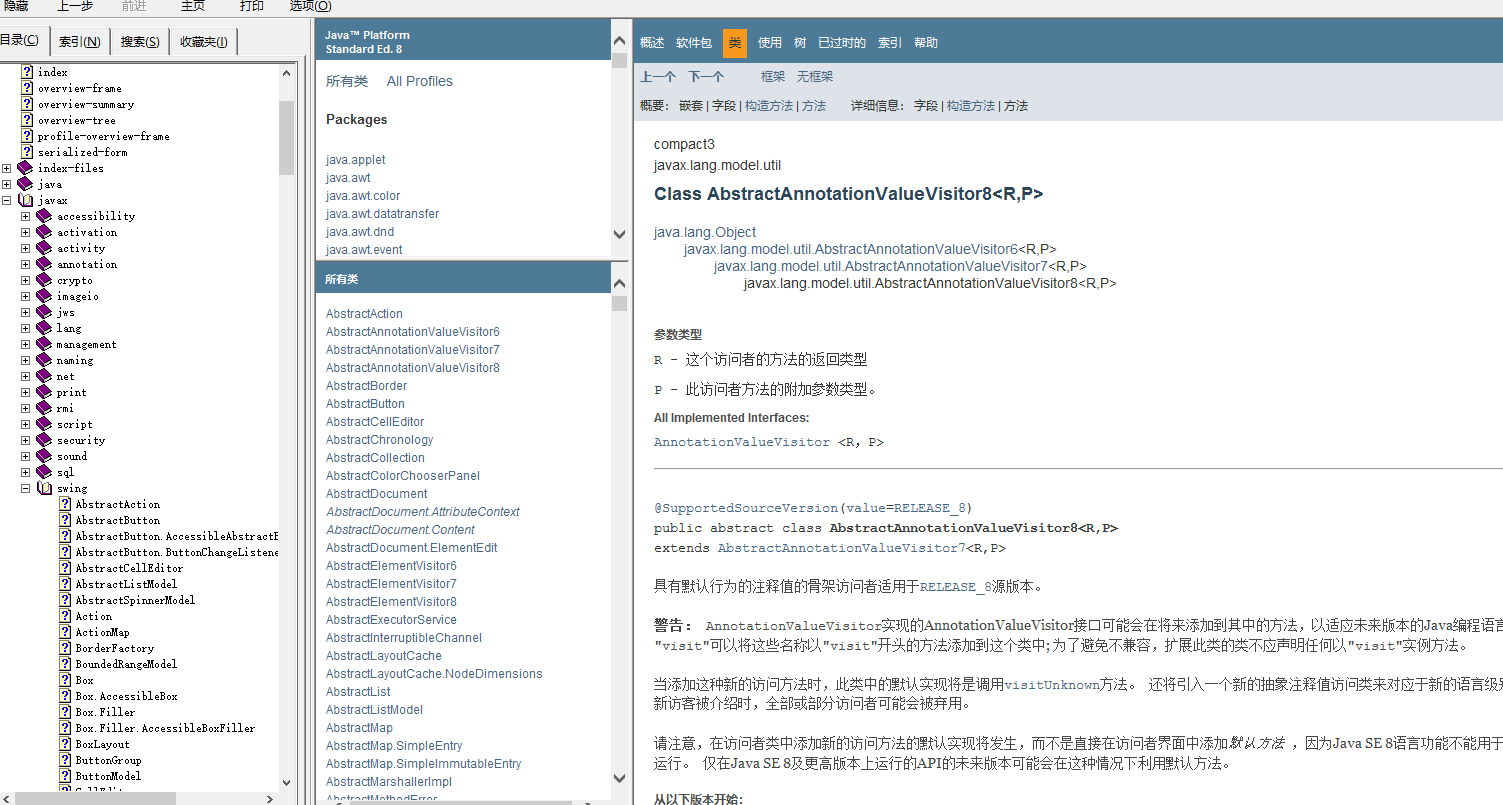Open the 选项(O) menu
Screen dimensions: 1503x805
[x=310, y=6]
